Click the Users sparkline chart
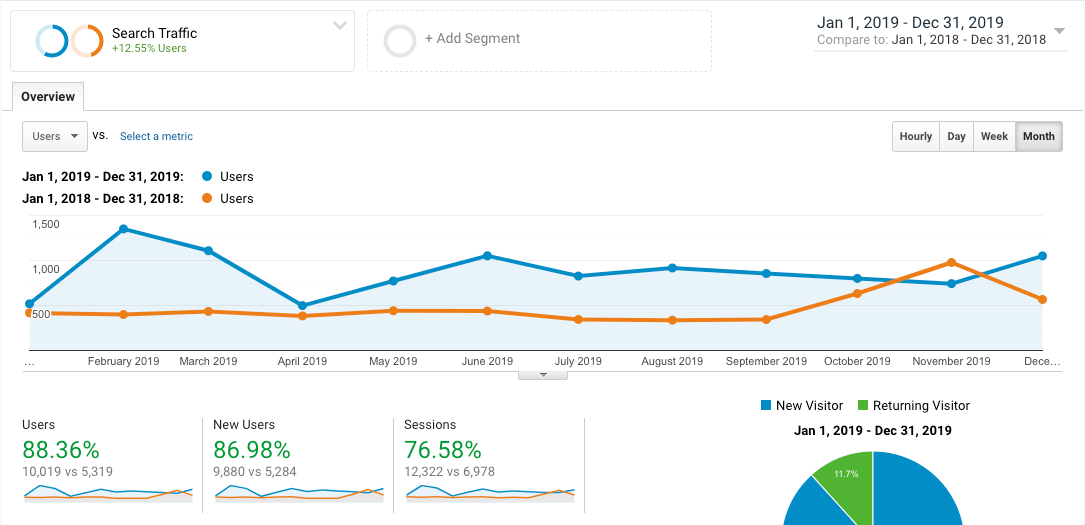 [x=108, y=493]
